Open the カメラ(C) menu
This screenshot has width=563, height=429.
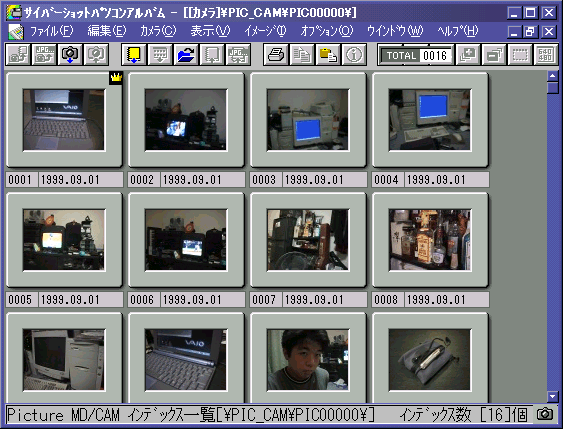[x=158, y=31]
